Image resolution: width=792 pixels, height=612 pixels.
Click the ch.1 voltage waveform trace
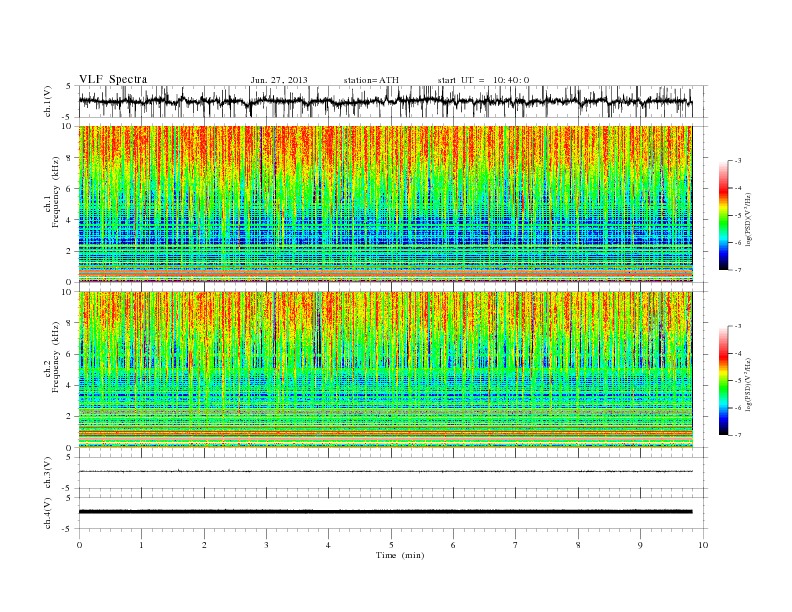pos(386,101)
